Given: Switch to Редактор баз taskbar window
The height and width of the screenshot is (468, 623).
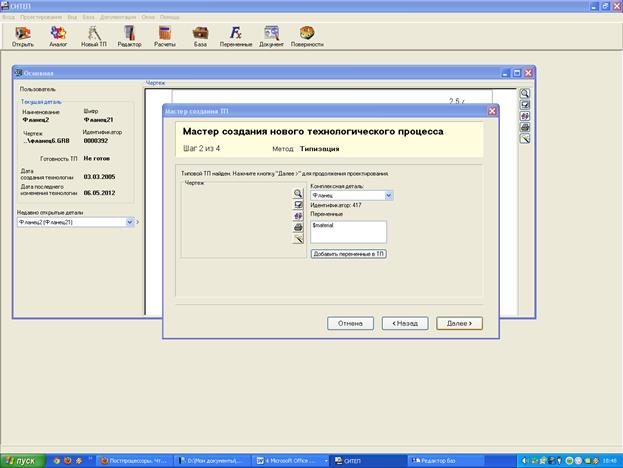Looking at the screenshot, I should coord(447,461).
